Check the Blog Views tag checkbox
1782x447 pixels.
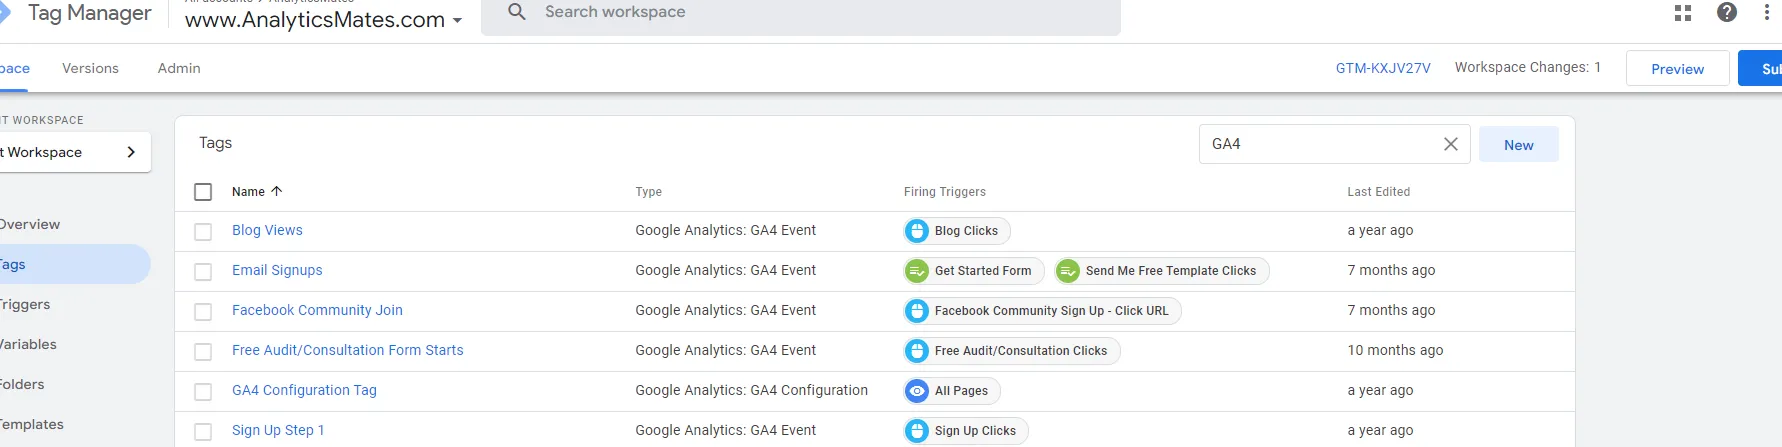click(x=203, y=232)
